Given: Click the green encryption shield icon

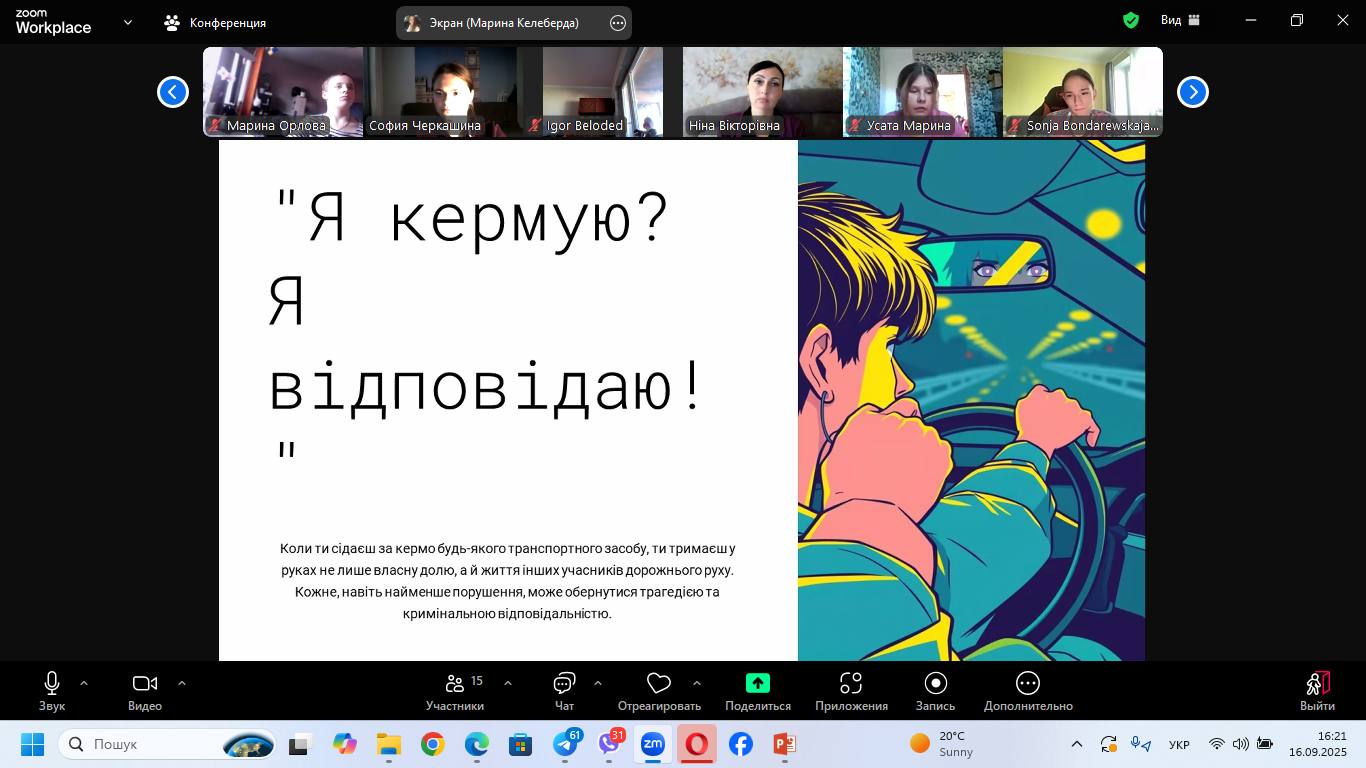Looking at the screenshot, I should [x=1131, y=21].
